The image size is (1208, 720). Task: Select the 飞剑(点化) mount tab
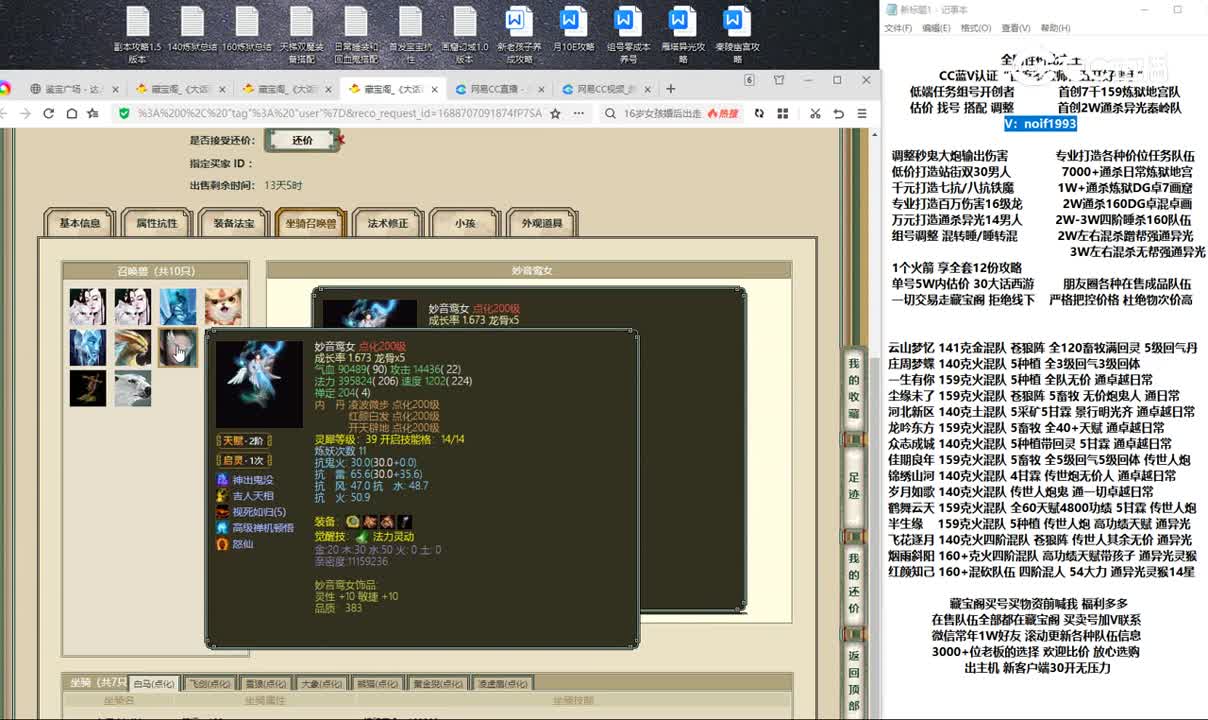click(210, 684)
